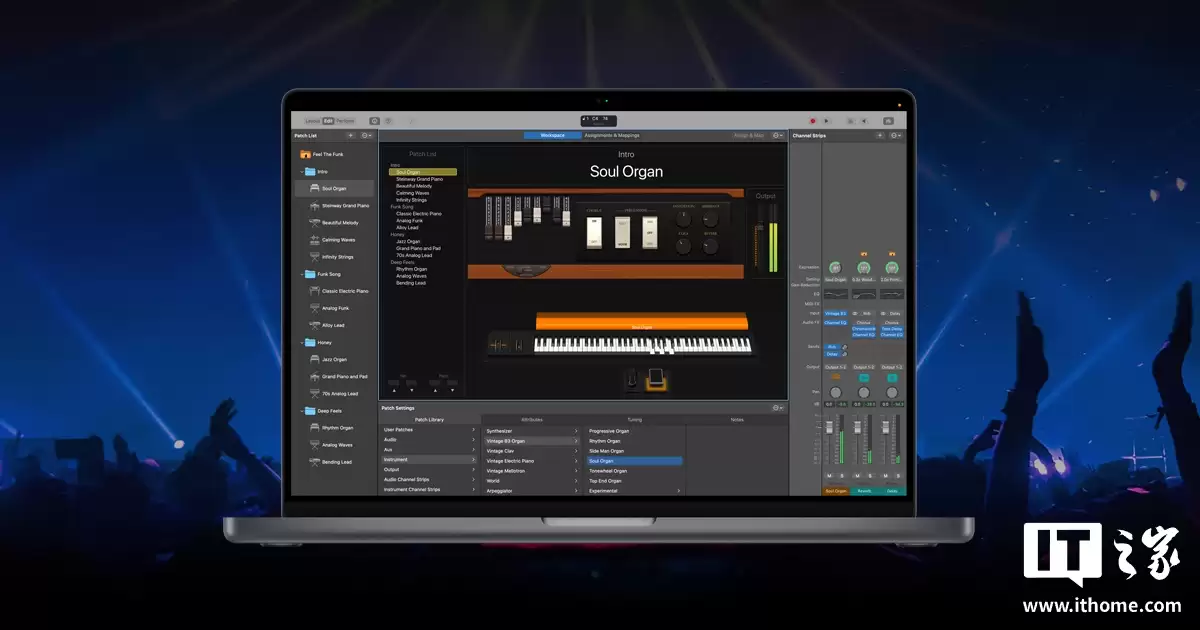Click the Soul Organ keyboard icon in Patch List

pos(317,188)
